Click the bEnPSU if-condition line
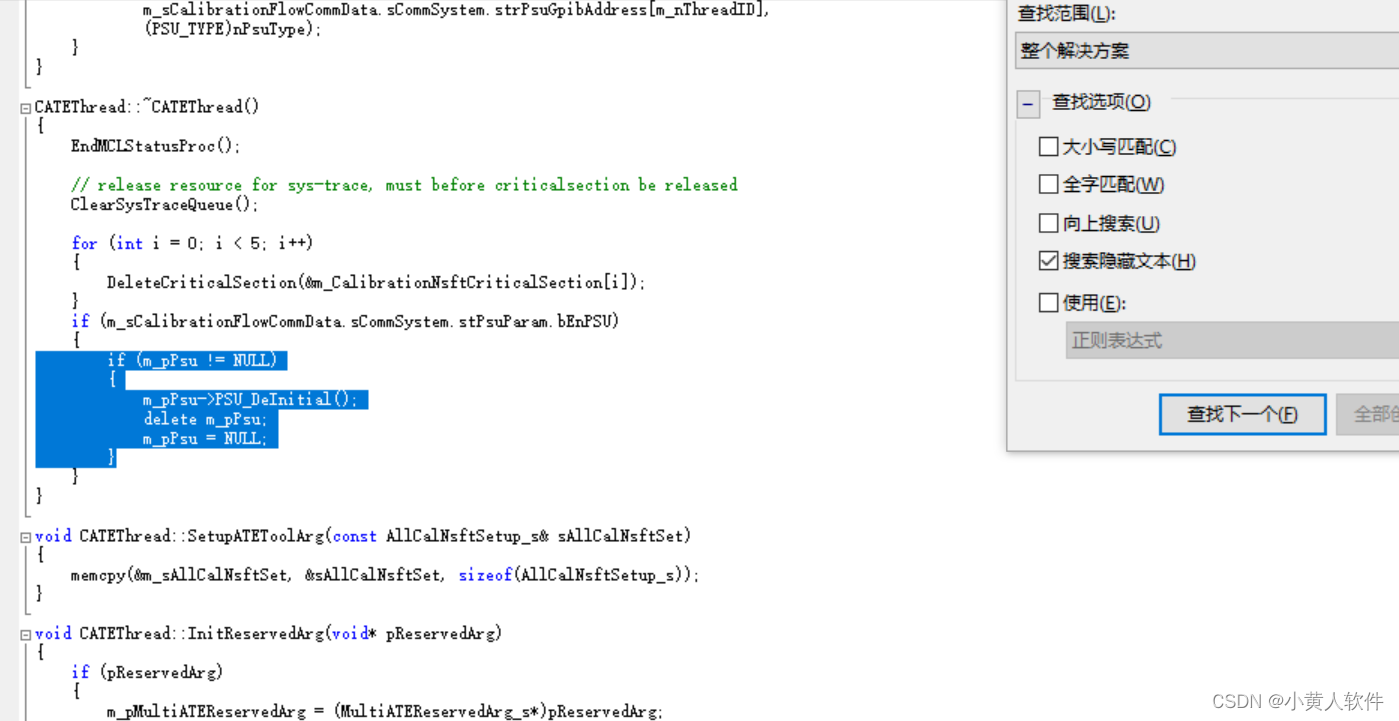The height and width of the screenshot is (721, 1399). 346,321
